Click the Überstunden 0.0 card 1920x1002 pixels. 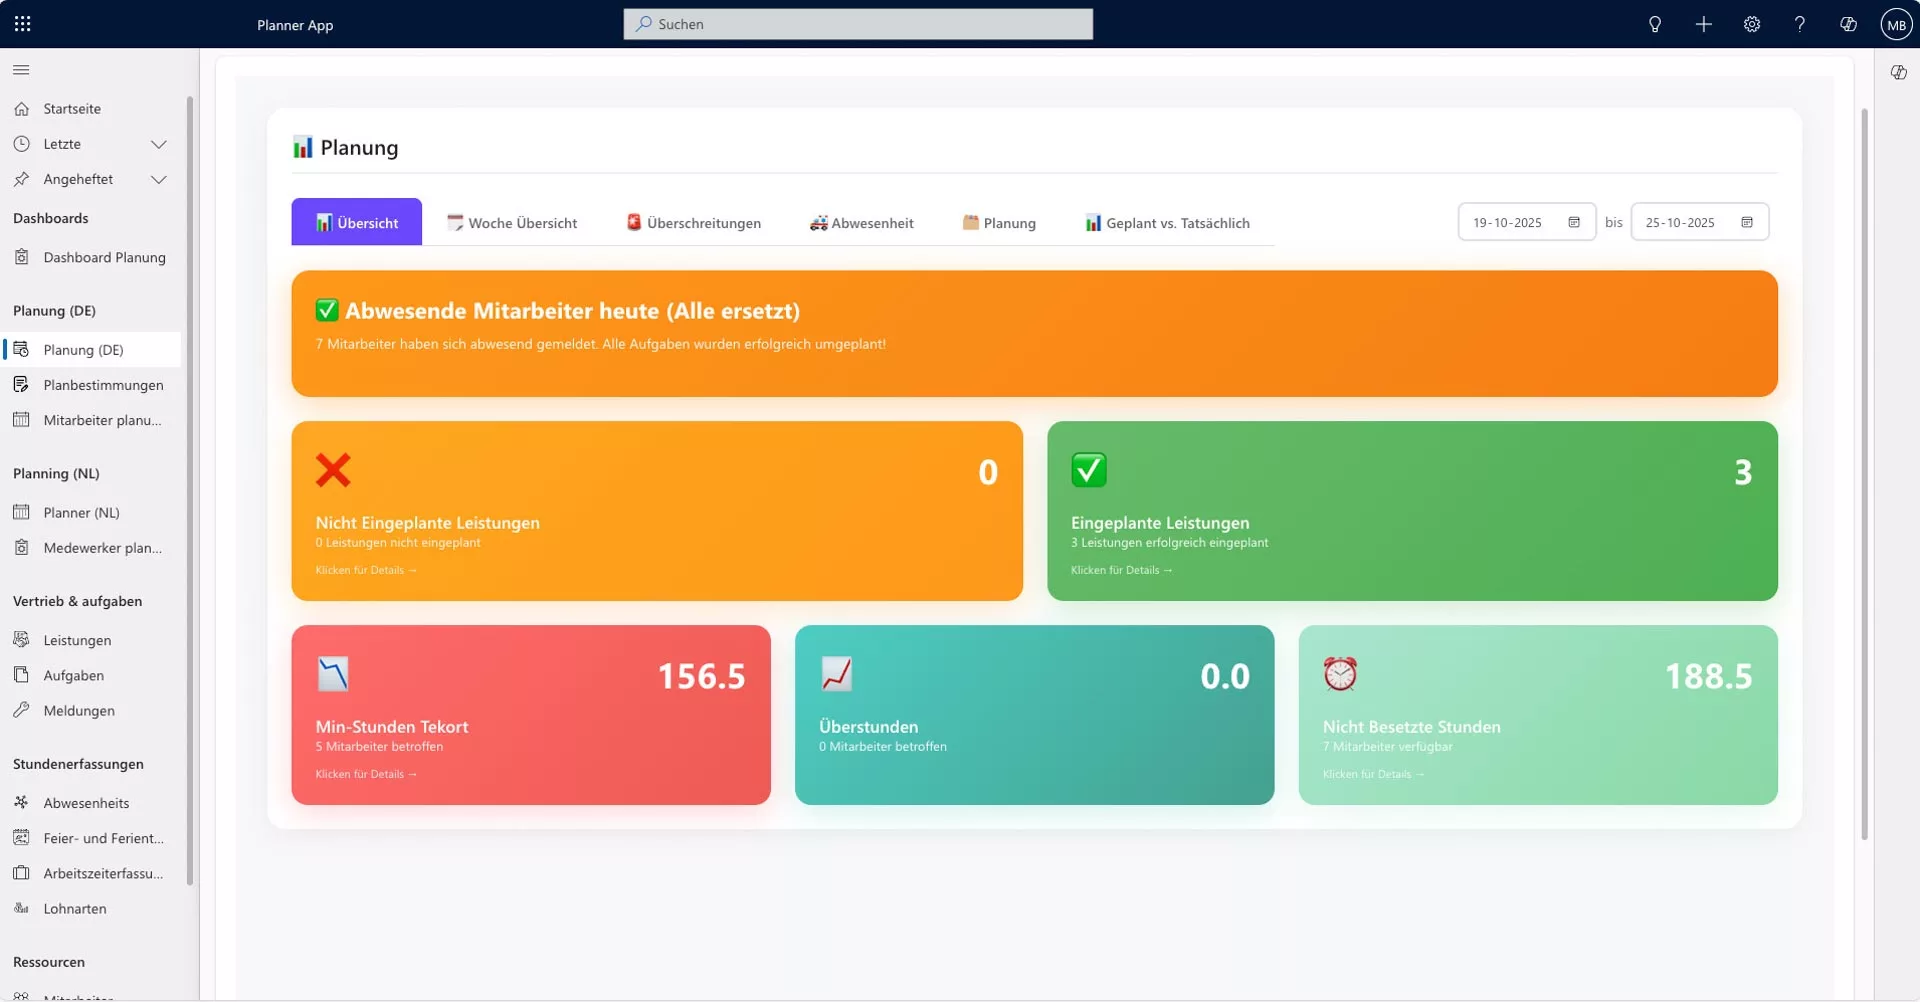[1034, 715]
